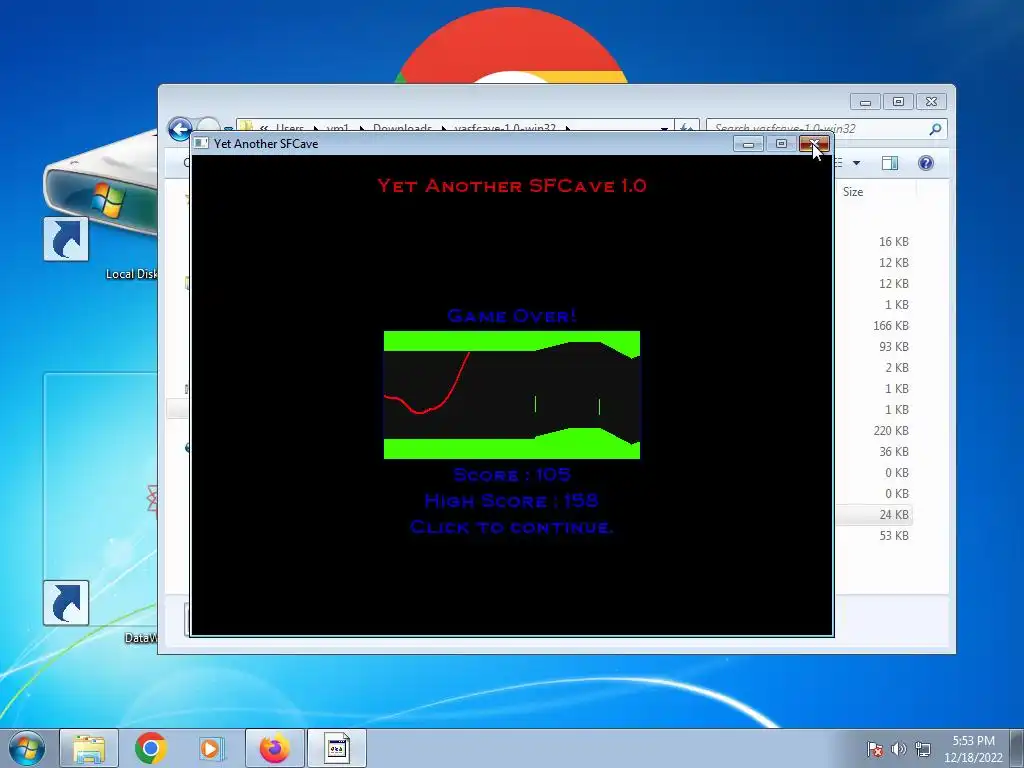The image size is (1024, 768).
Task: Open the address bar history dropdown arrow
Action: pos(664,129)
